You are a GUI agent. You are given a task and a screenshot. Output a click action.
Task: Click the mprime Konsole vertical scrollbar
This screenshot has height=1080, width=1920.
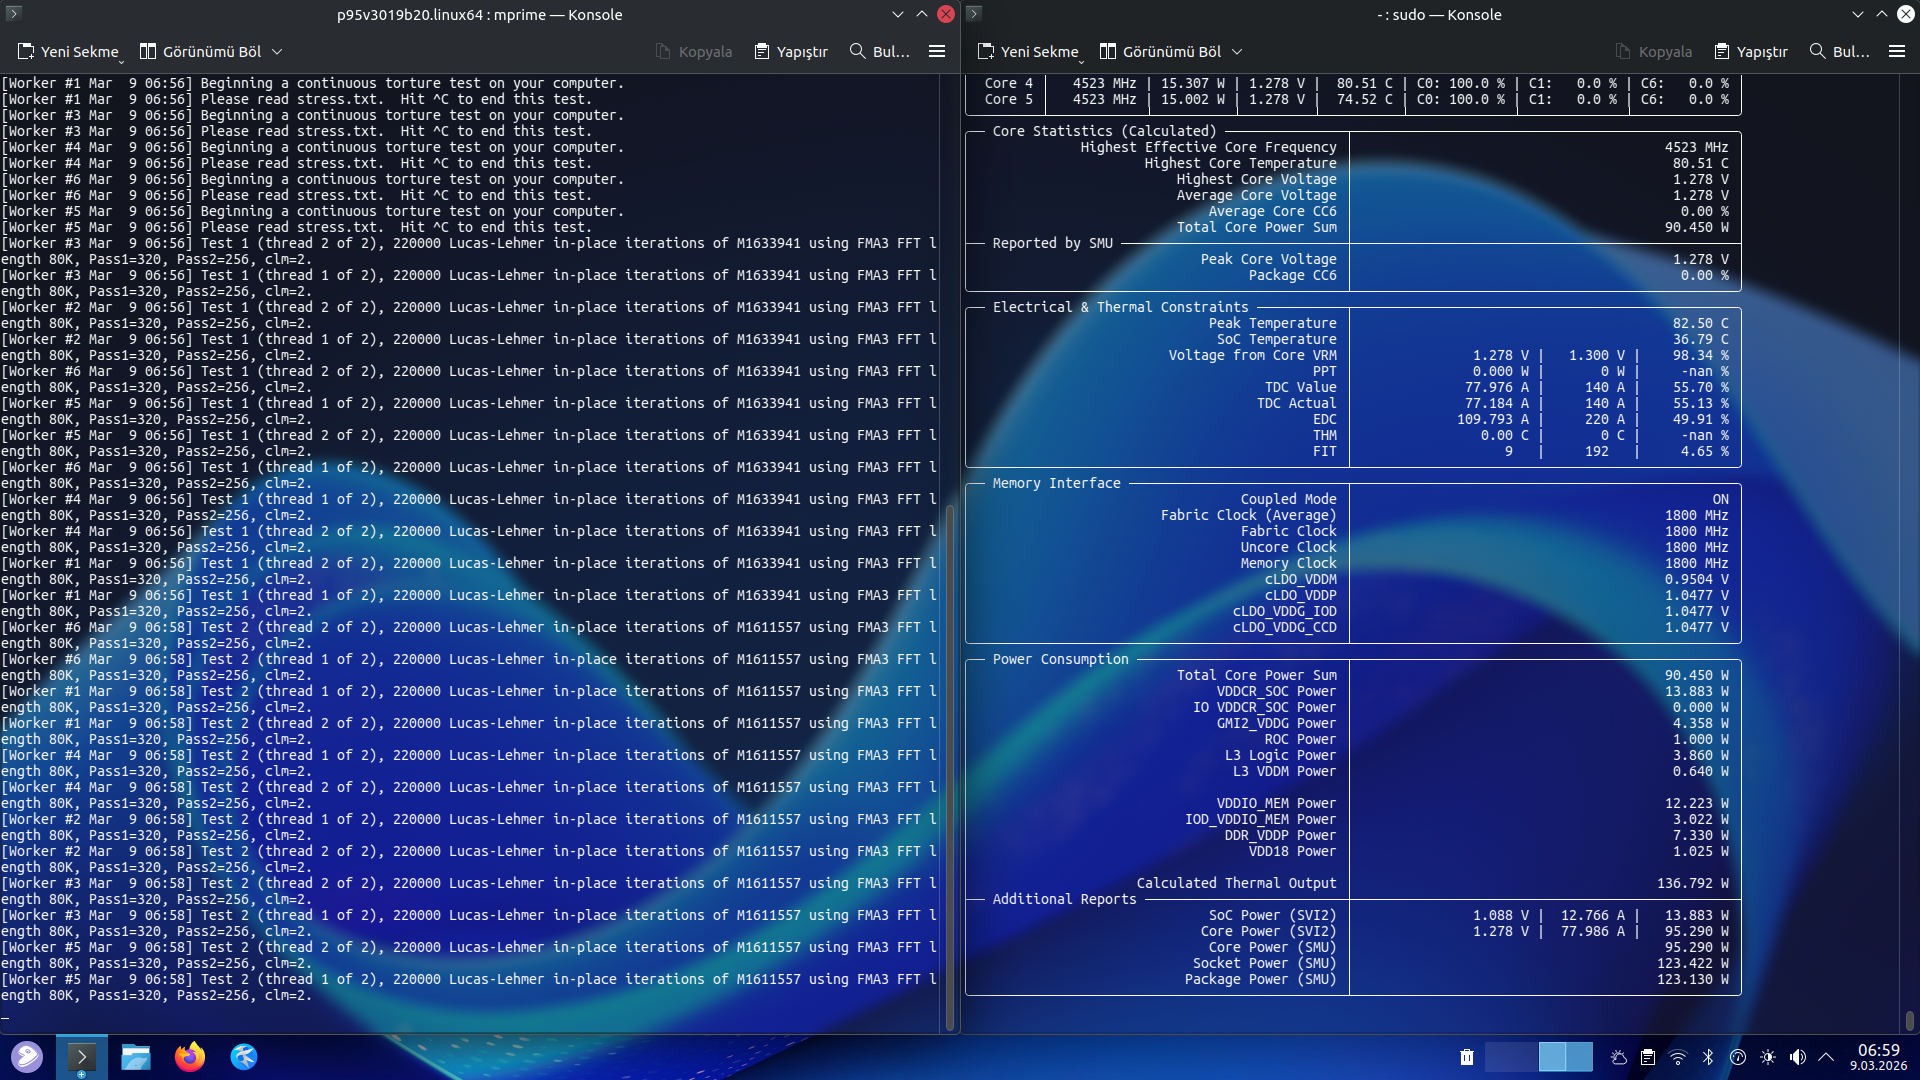pyautogui.click(x=949, y=768)
